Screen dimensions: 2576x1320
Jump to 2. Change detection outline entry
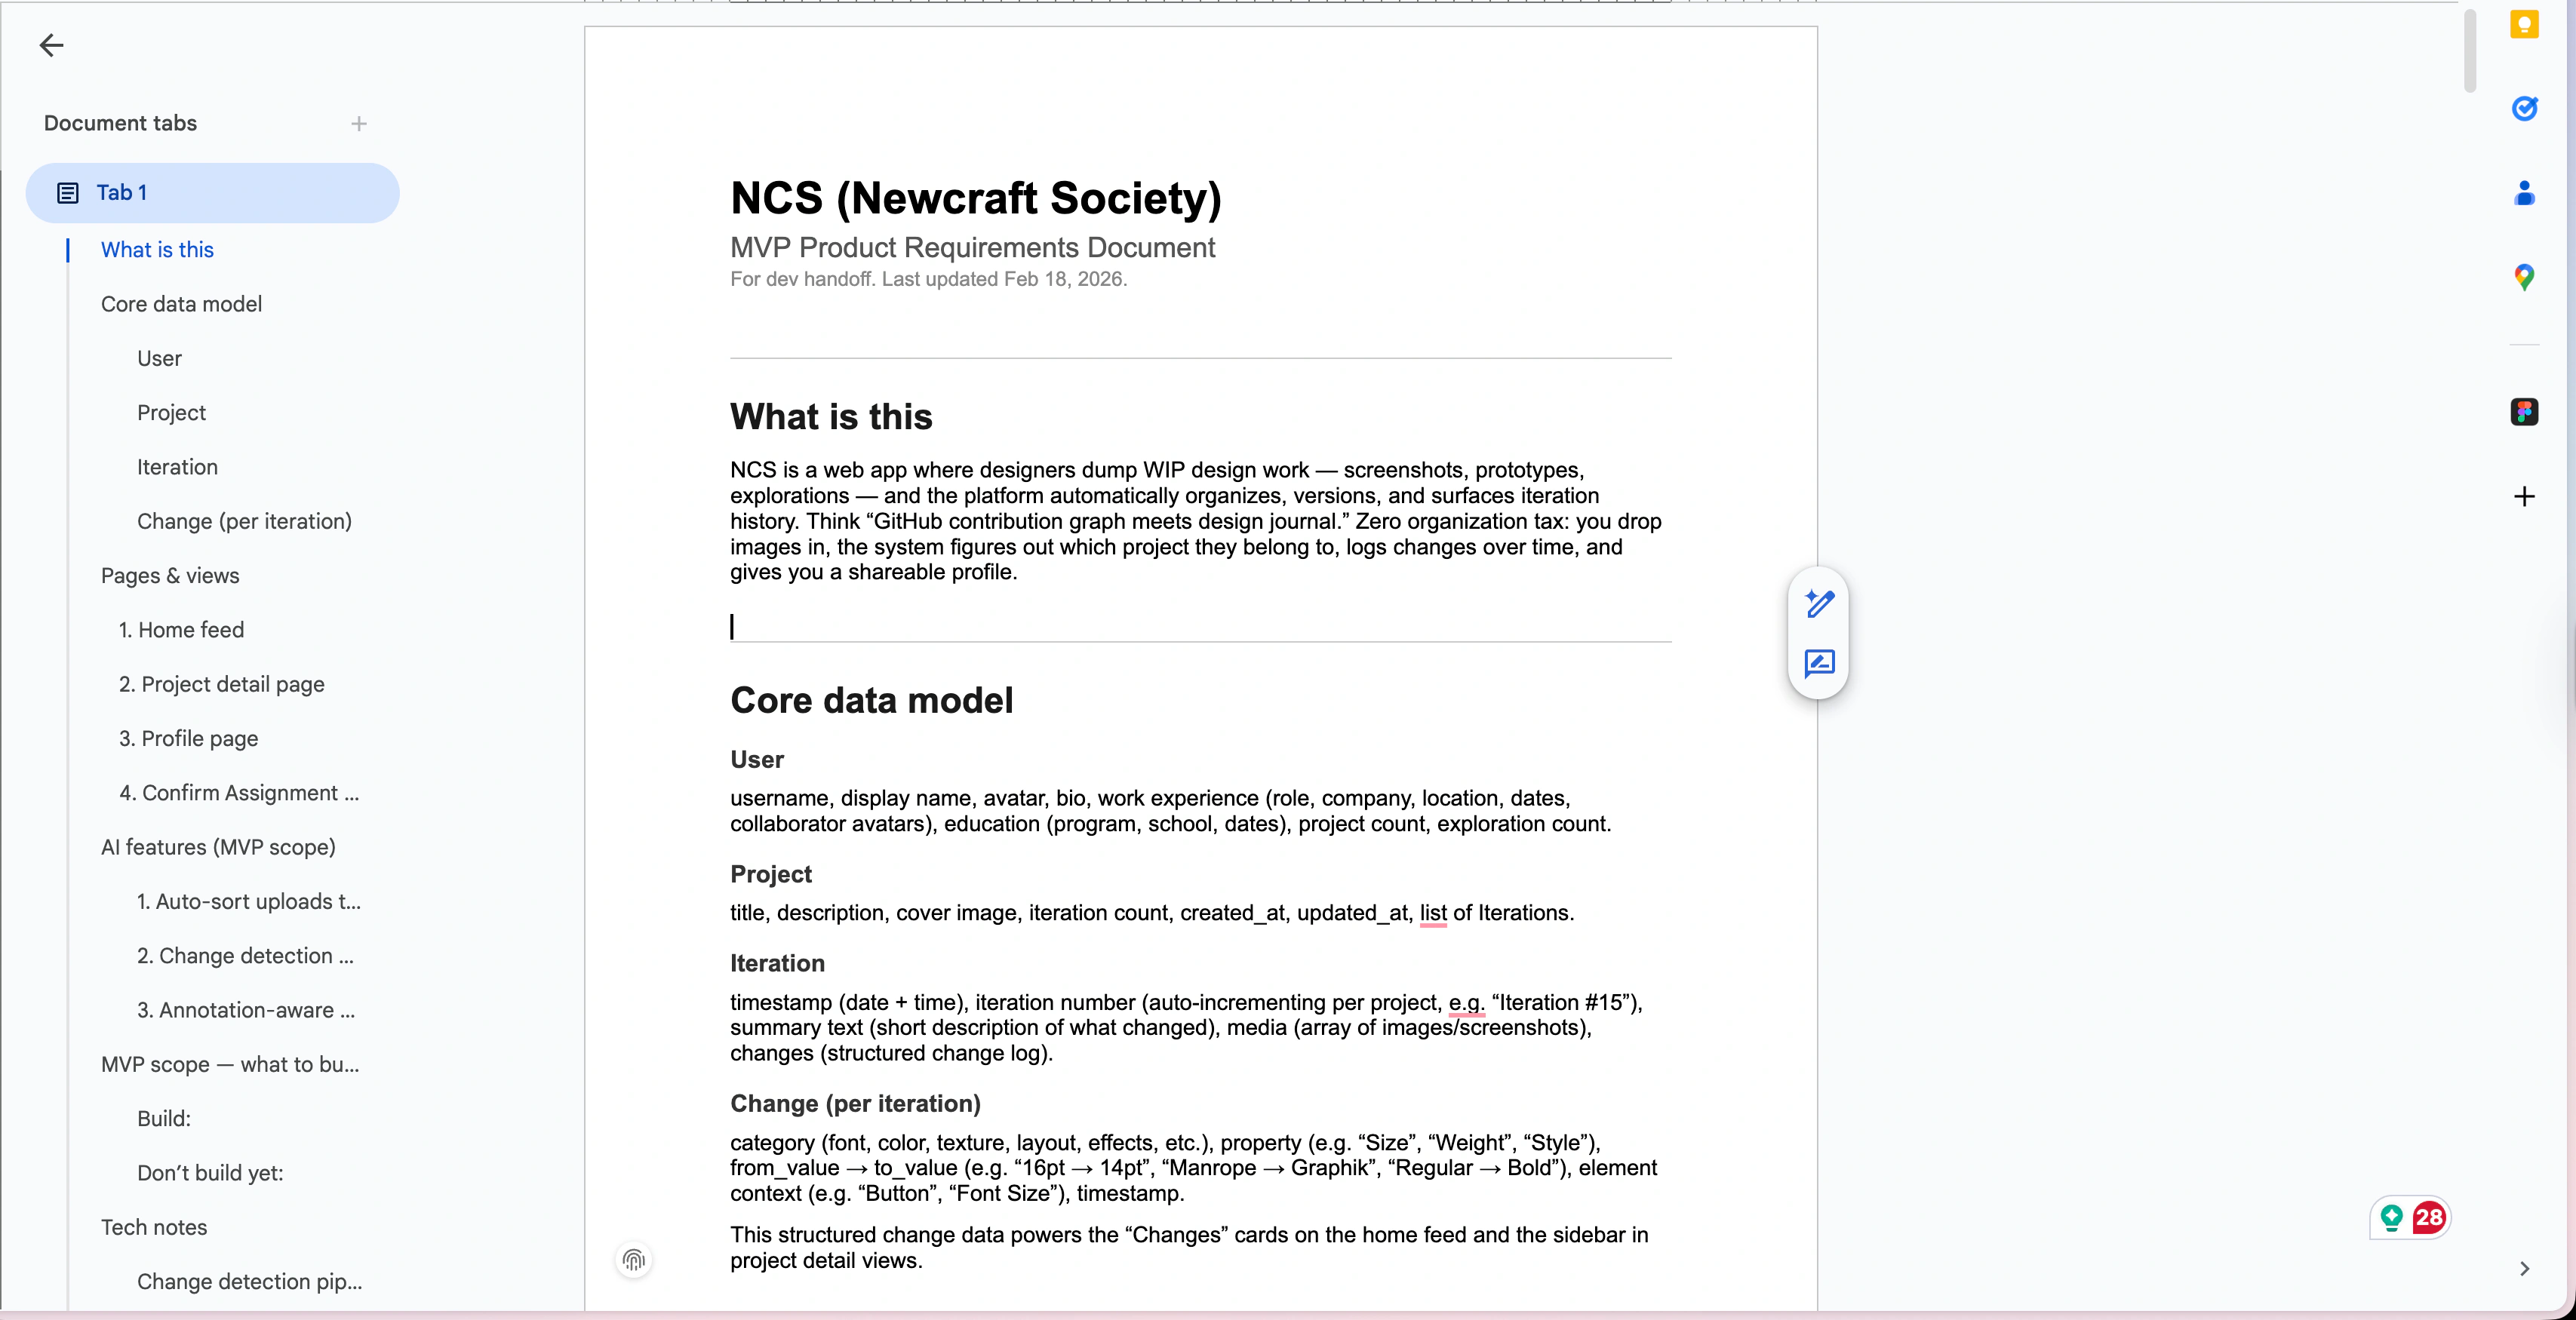coord(245,956)
